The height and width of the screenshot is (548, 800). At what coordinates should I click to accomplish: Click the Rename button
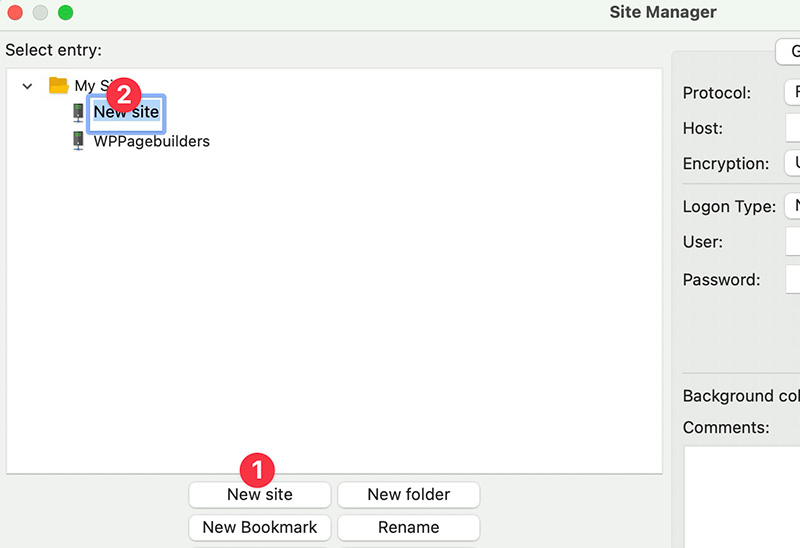coord(408,527)
